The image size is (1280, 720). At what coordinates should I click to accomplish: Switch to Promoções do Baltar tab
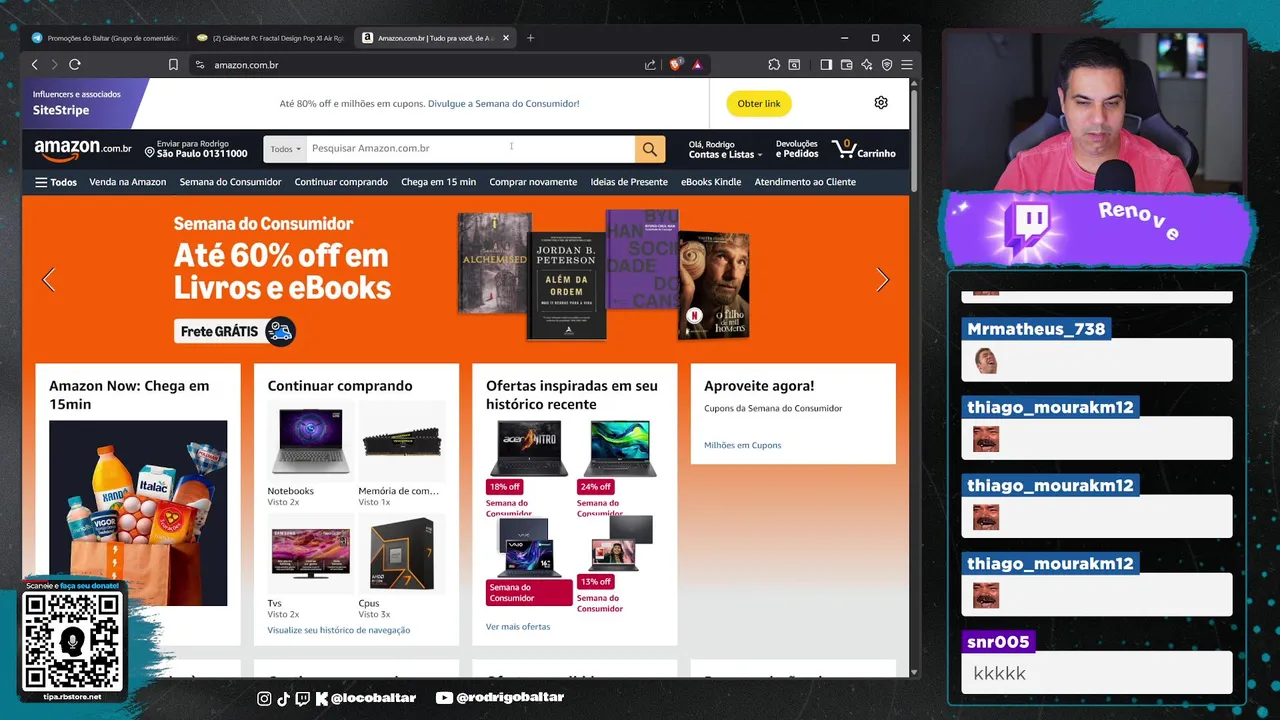[x=104, y=38]
